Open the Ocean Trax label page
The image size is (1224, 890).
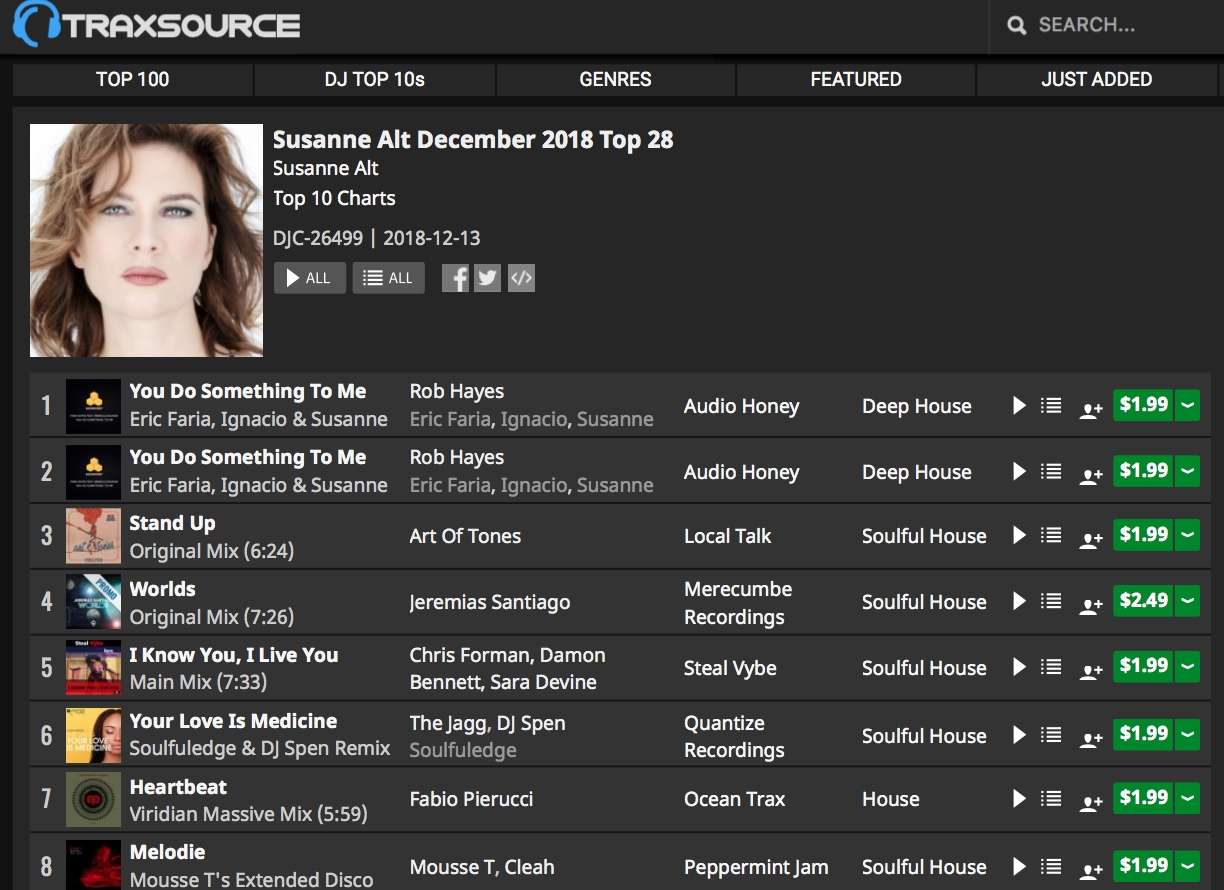[x=734, y=799]
